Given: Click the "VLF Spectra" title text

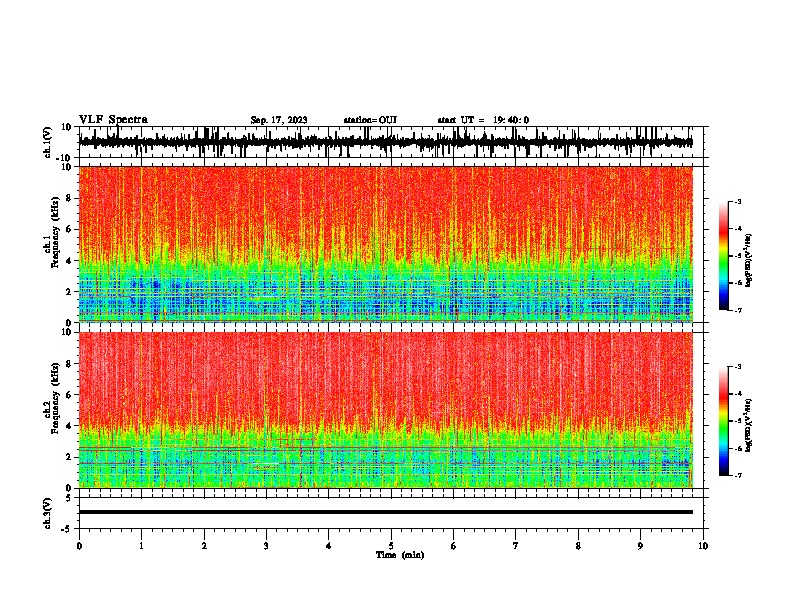Looking at the screenshot, I should (113, 120).
